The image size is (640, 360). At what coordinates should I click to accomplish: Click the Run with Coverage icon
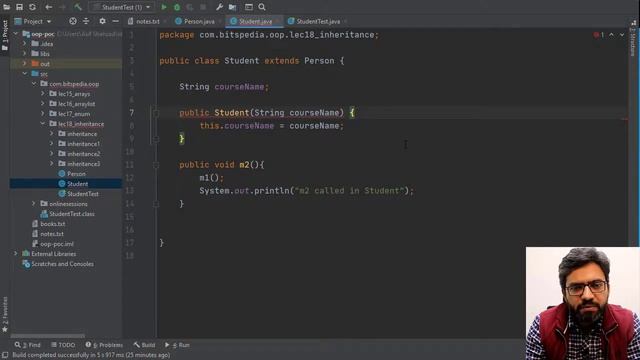tap(190, 7)
